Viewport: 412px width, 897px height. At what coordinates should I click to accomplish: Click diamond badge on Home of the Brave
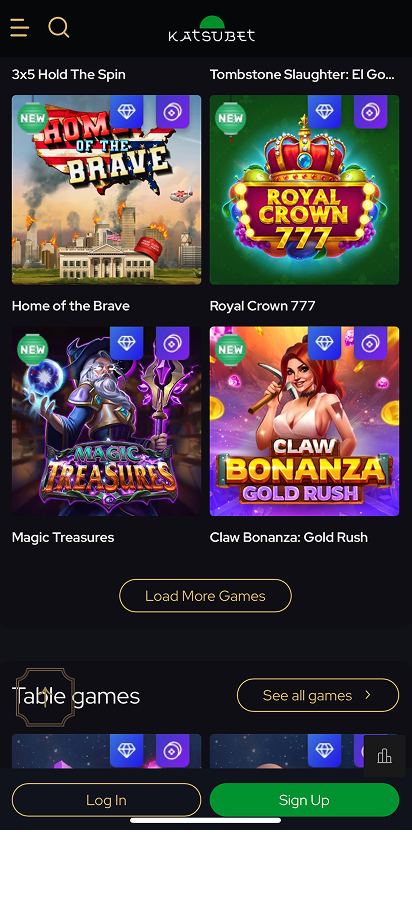click(x=126, y=111)
